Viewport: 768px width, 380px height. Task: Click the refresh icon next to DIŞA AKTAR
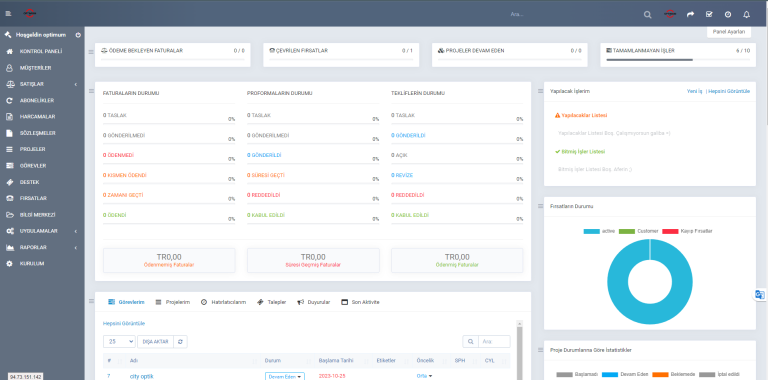180,342
